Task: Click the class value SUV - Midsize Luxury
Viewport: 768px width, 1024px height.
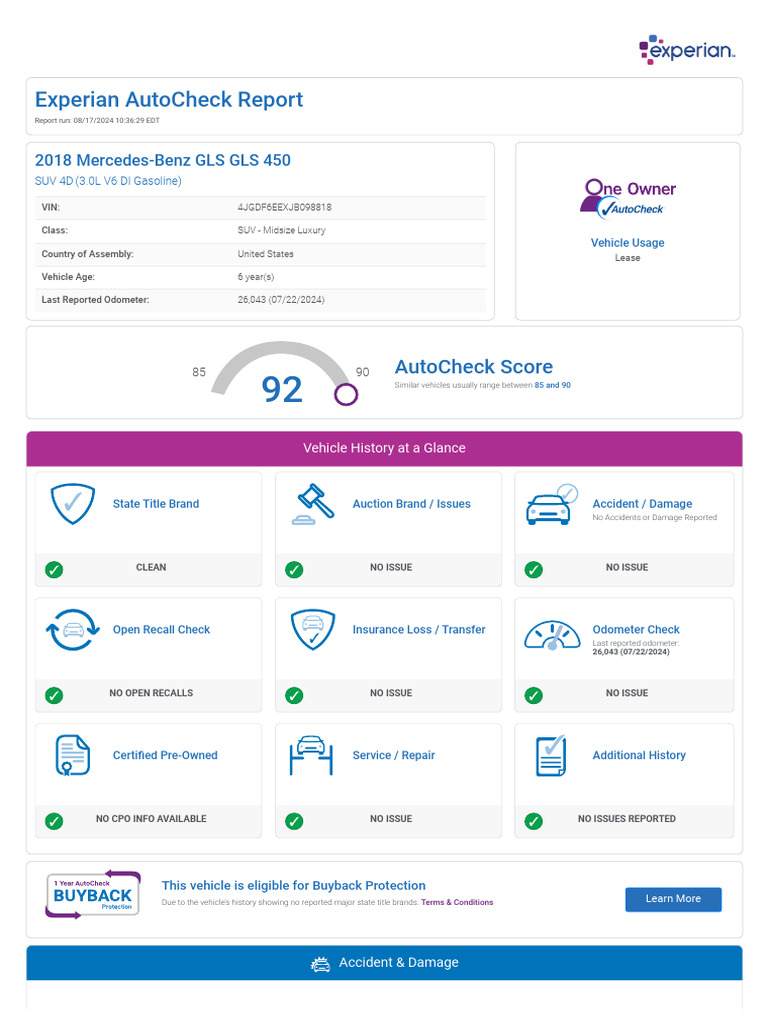Action: pyautogui.click(x=281, y=230)
